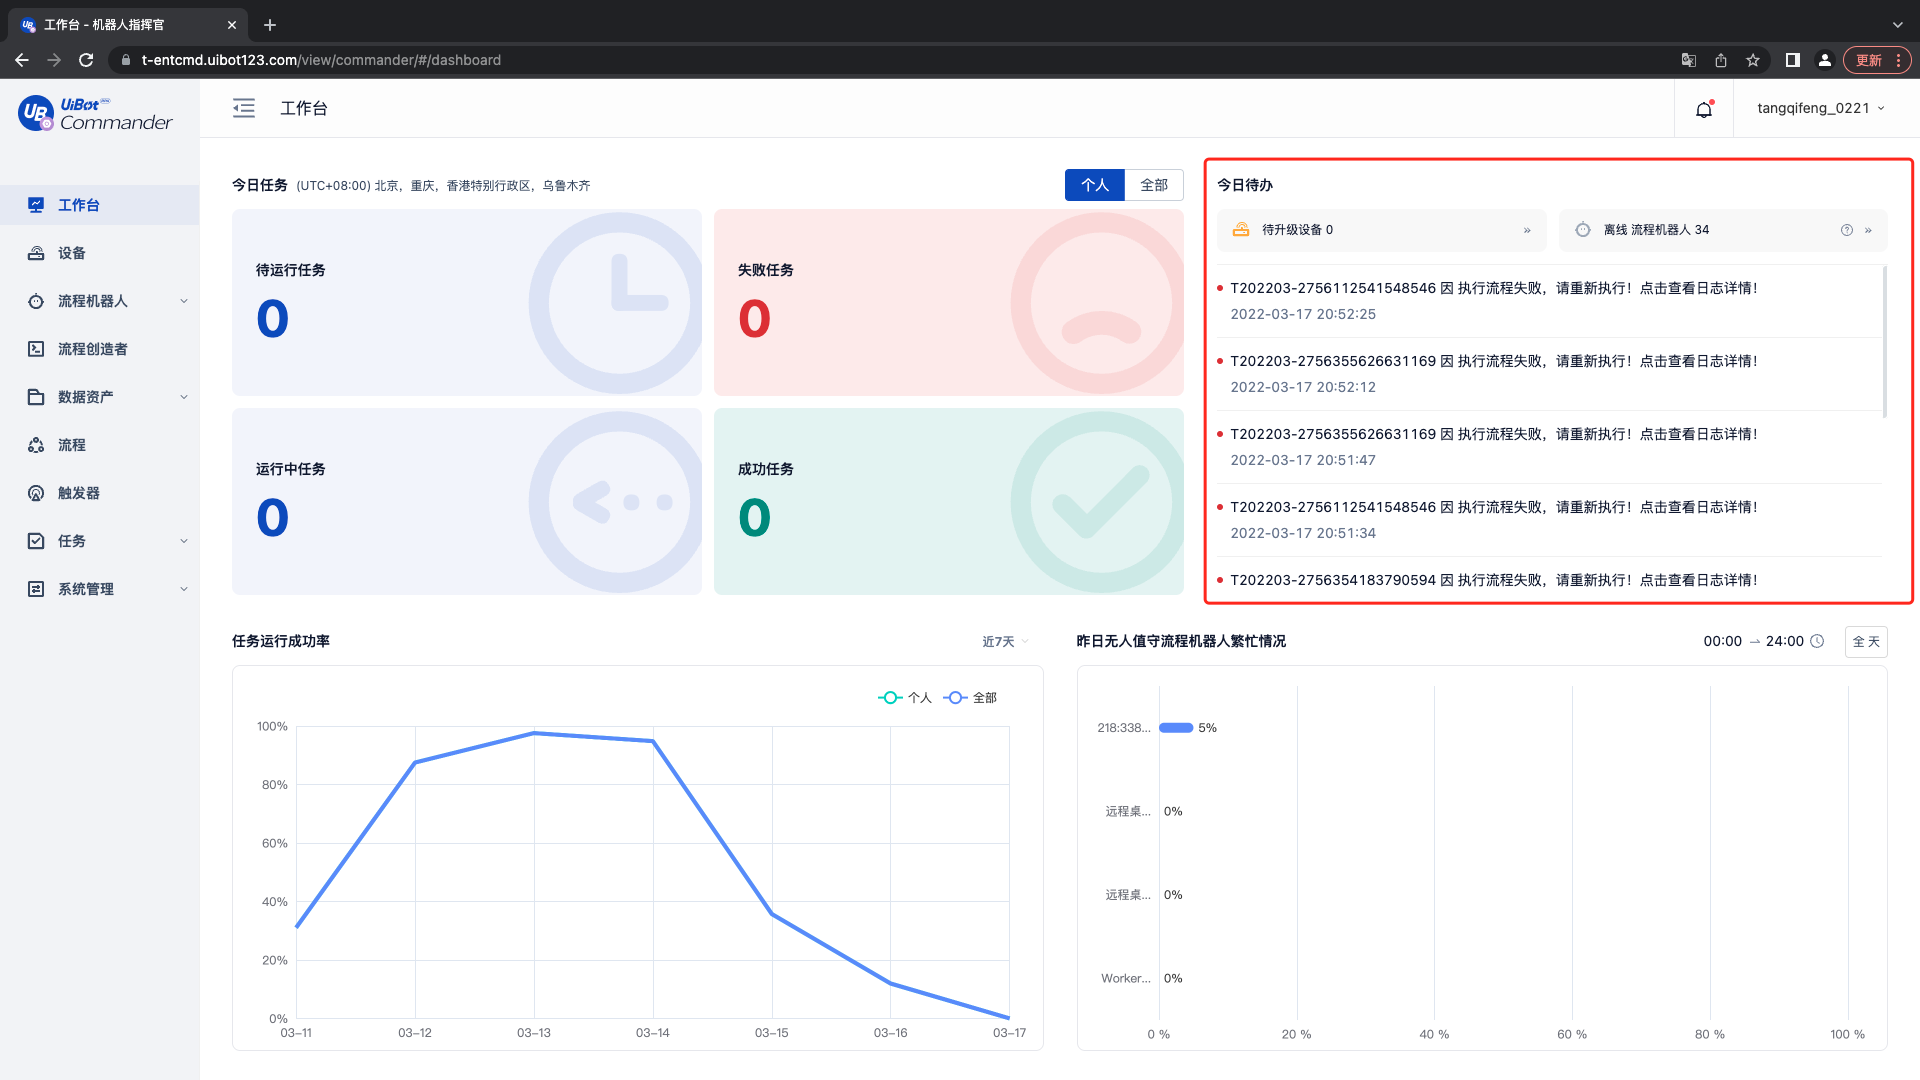Click the 流程 icon in sidebar
This screenshot has width=1920, height=1080.
36,445
